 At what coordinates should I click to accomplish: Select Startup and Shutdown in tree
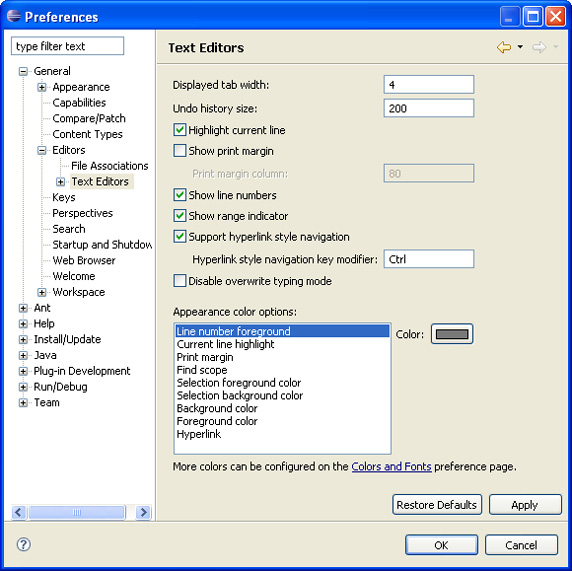[x=102, y=244]
